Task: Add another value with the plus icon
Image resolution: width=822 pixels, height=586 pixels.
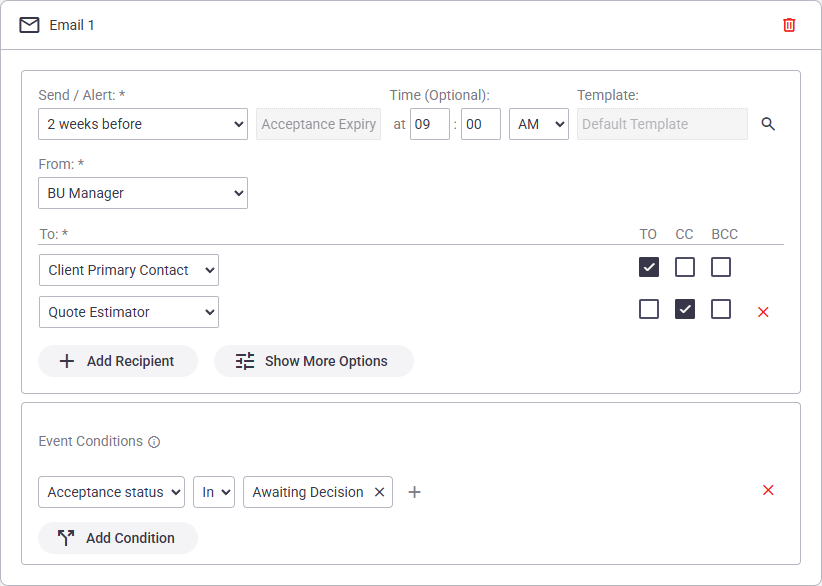Action: tap(414, 492)
